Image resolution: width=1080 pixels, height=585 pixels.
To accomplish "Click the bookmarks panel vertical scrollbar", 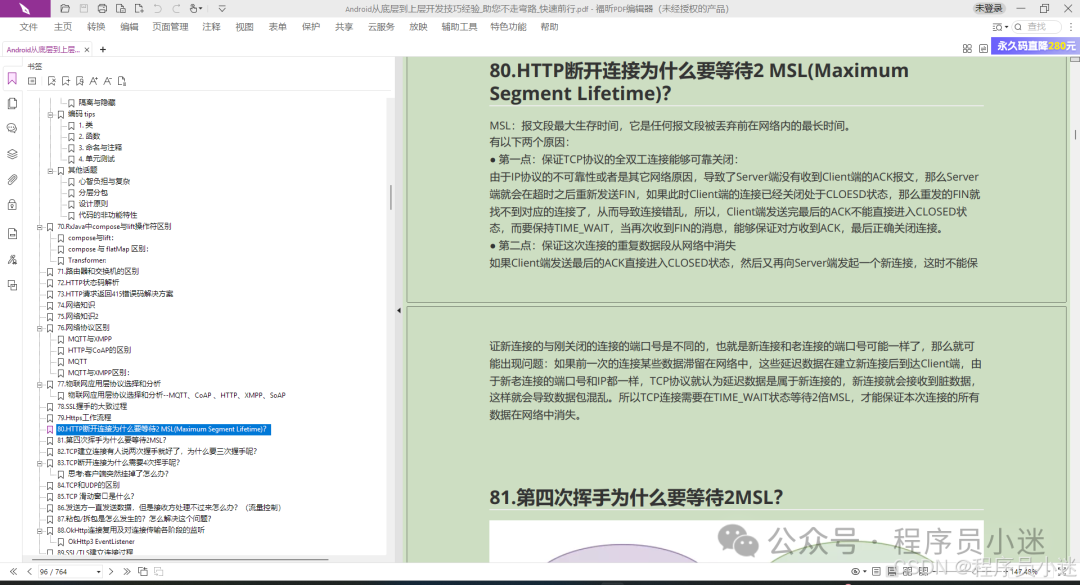I will (x=391, y=197).
